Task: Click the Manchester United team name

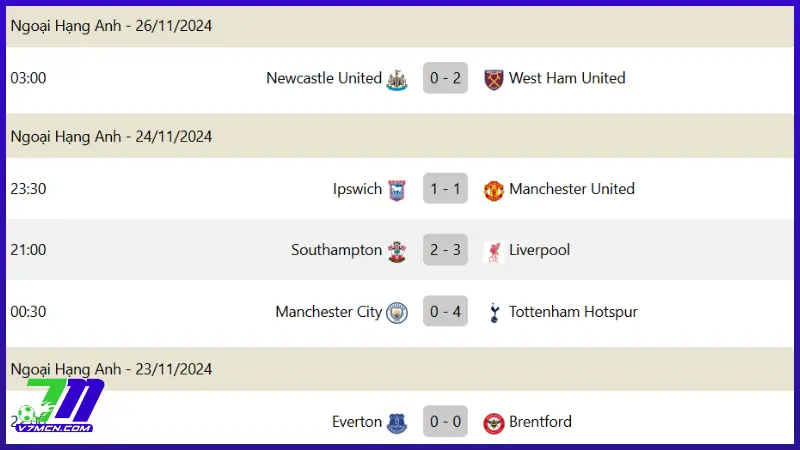Action: pyautogui.click(x=571, y=189)
